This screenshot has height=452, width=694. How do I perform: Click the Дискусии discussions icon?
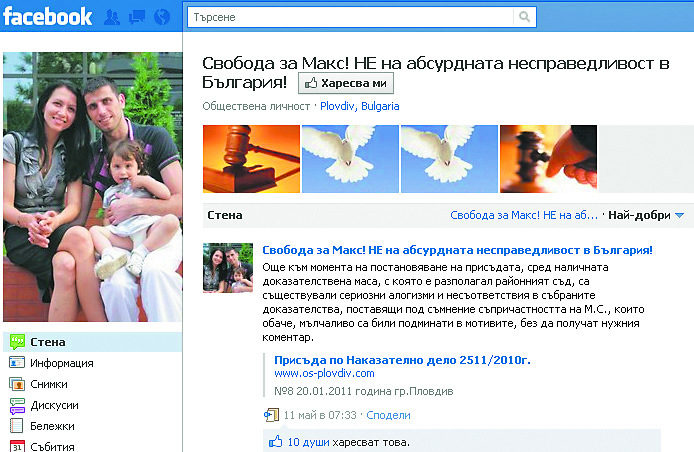[17, 406]
